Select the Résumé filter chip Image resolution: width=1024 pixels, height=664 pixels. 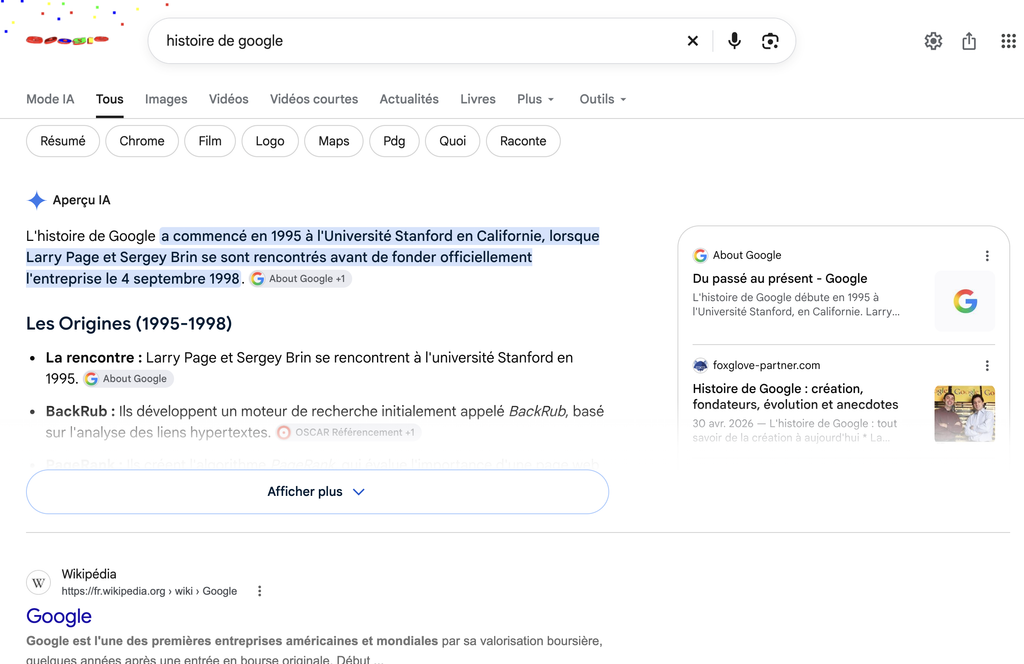63,141
